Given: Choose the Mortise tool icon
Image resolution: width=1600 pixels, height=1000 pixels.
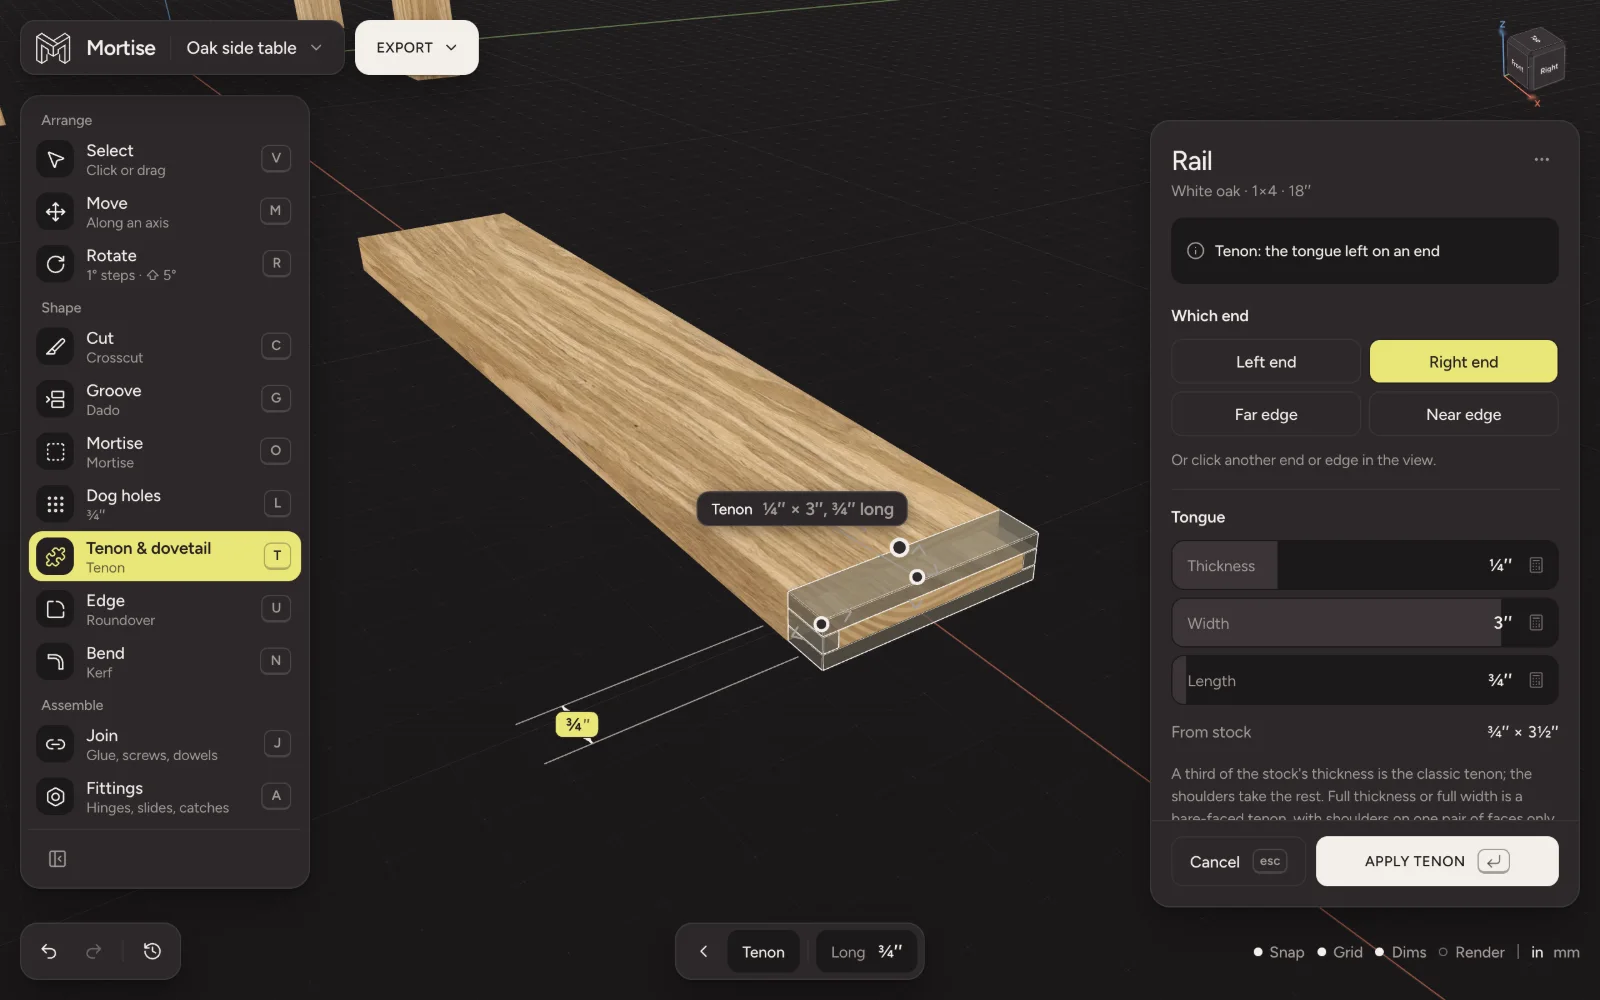Looking at the screenshot, I should (x=56, y=452).
